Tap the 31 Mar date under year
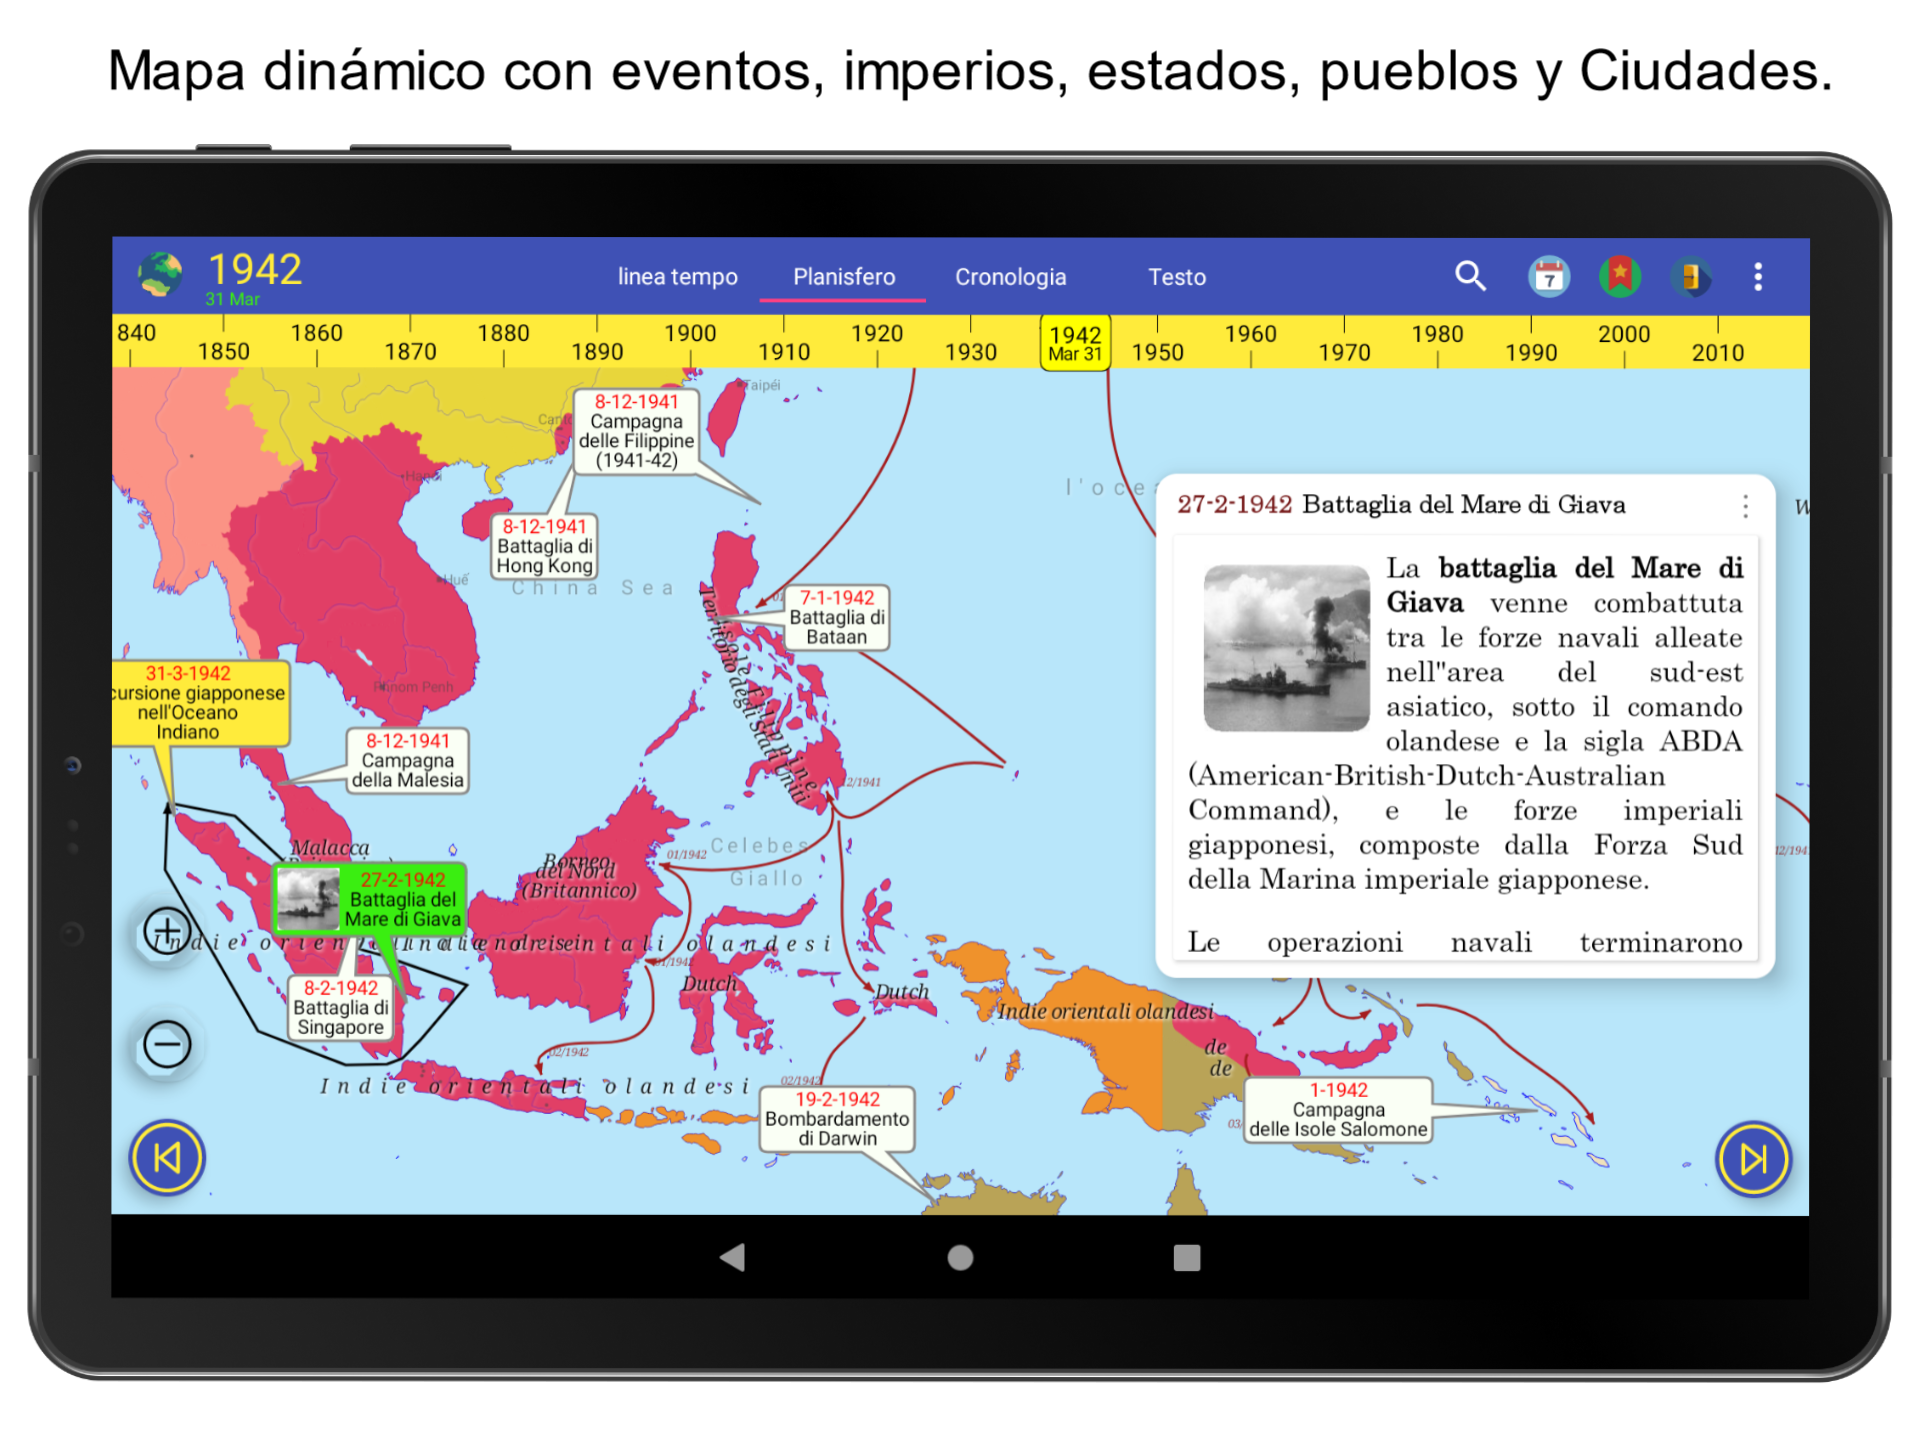The height and width of the screenshot is (1440, 1920). (232, 299)
